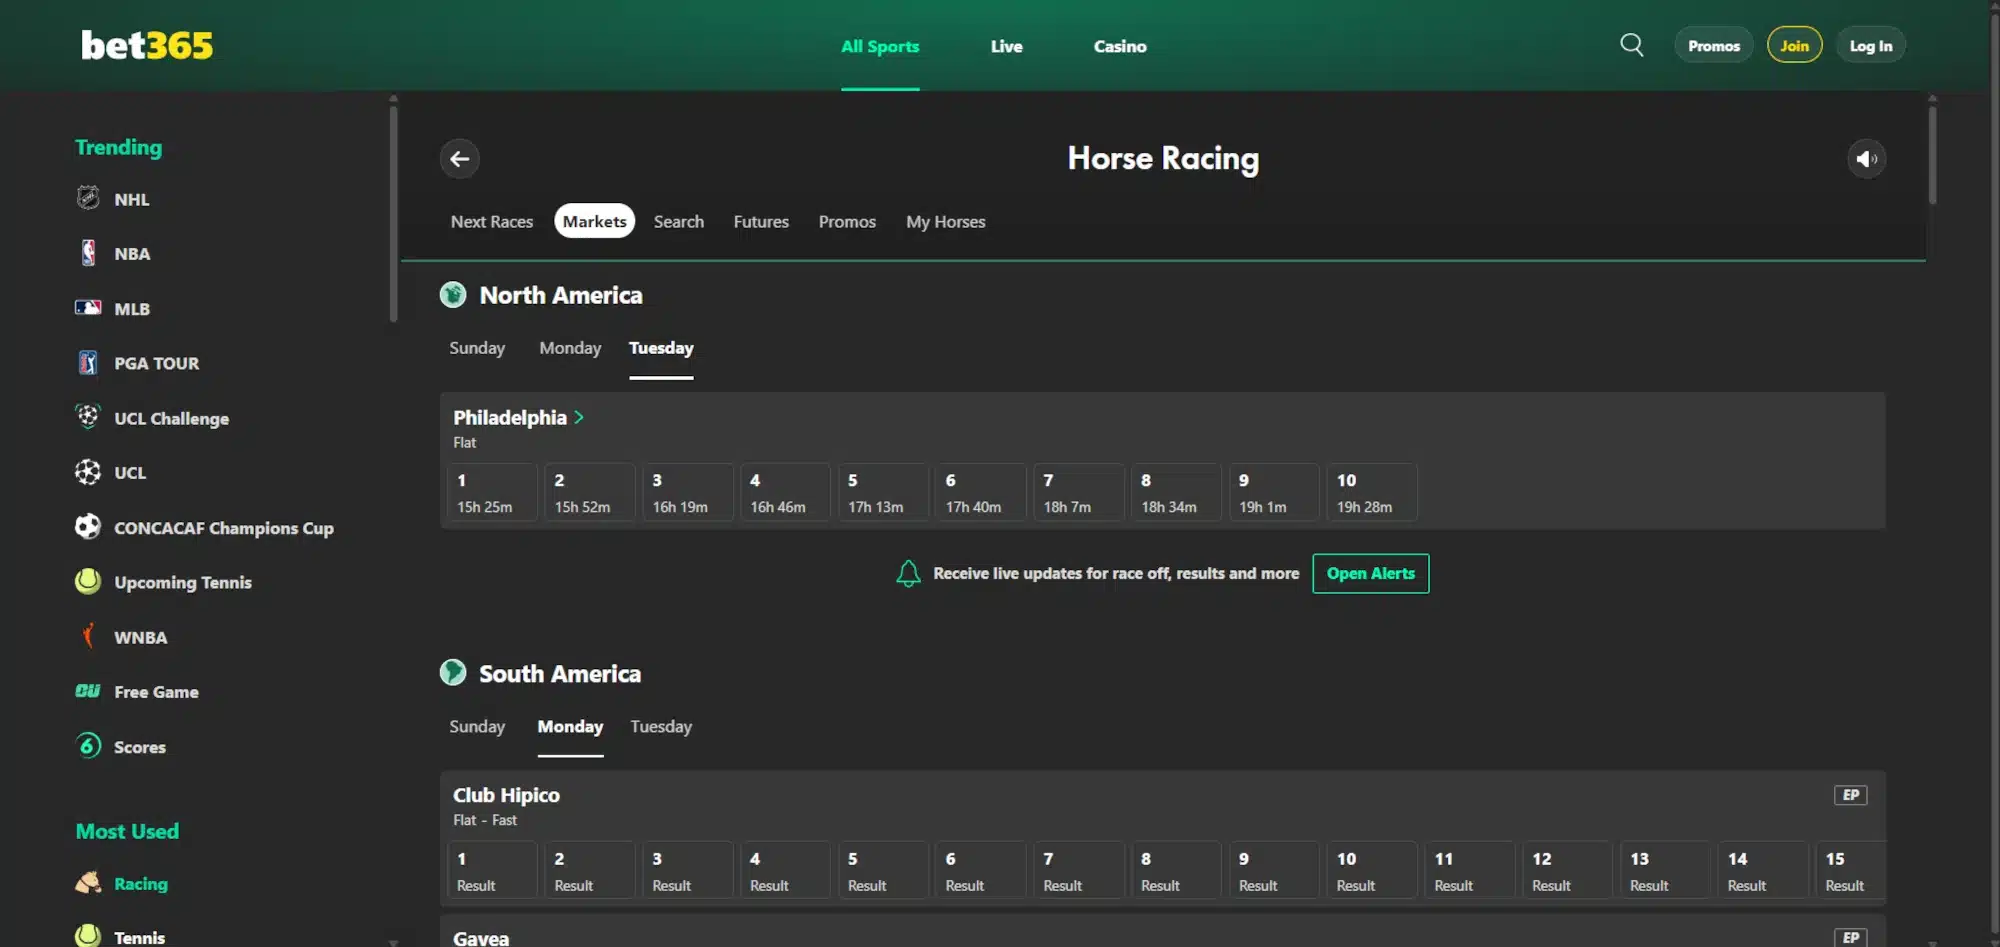Open Philadelphia race 6 at 17h 40m
Image resolution: width=2000 pixels, height=947 pixels.
(x=981, y=493)
